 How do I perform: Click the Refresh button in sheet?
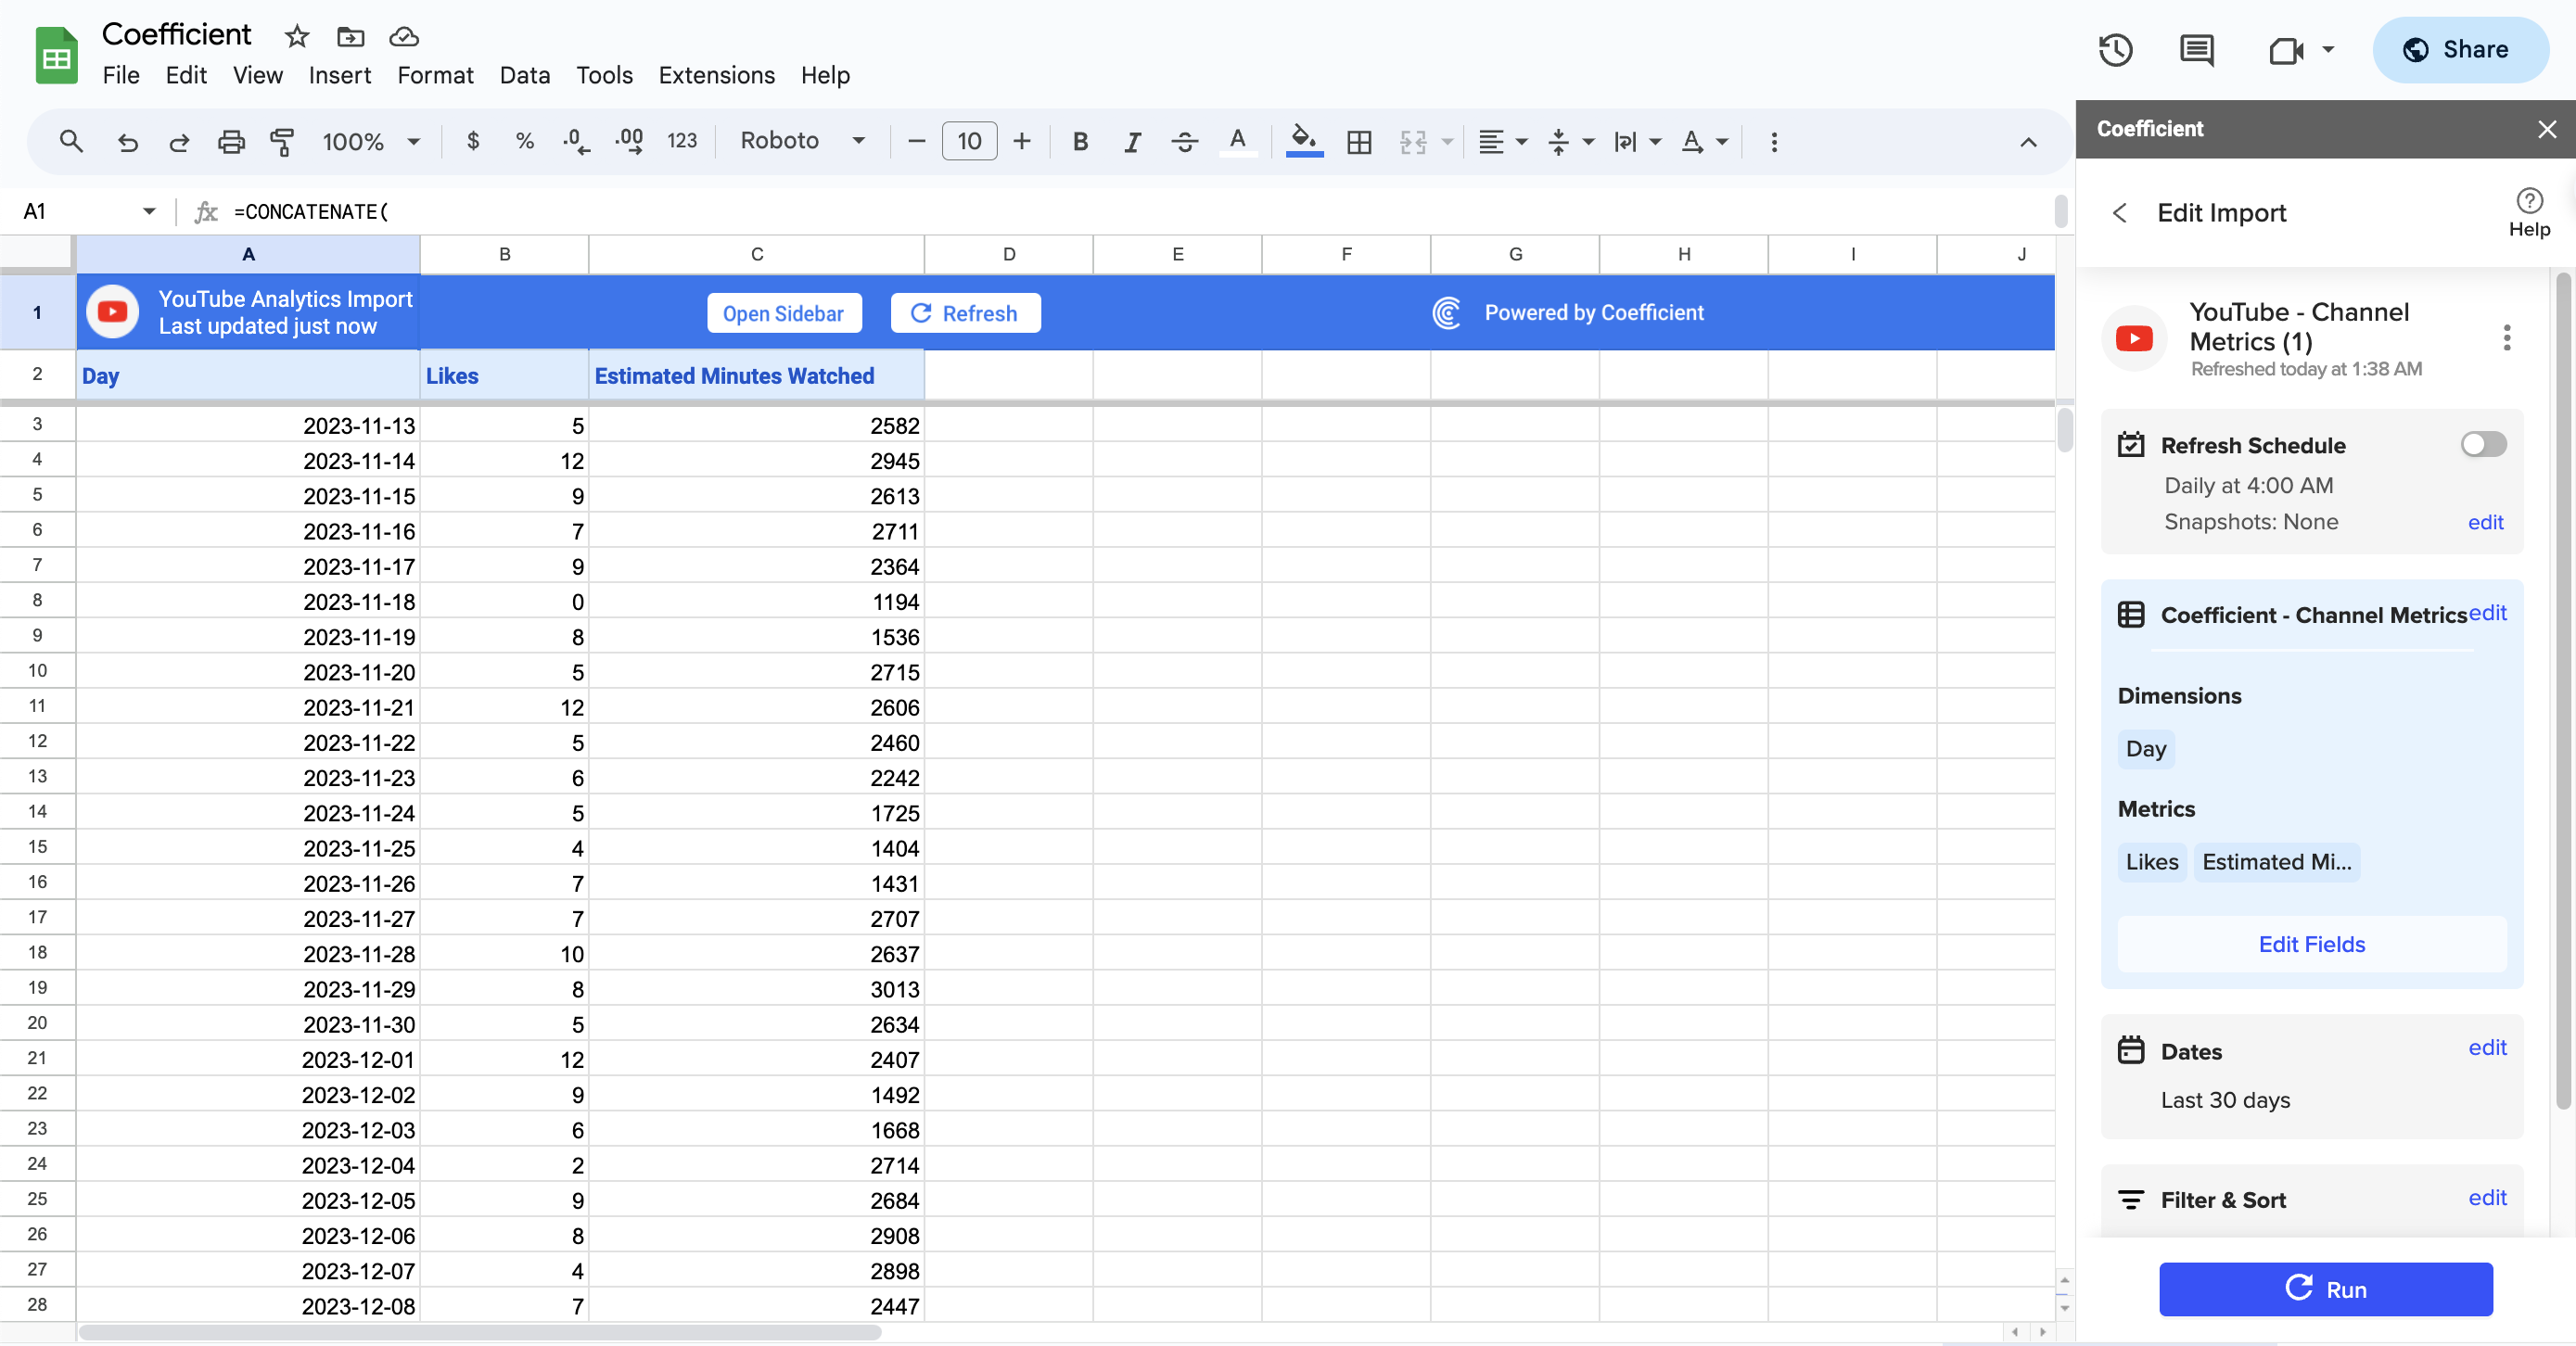[x=965, y=313]
